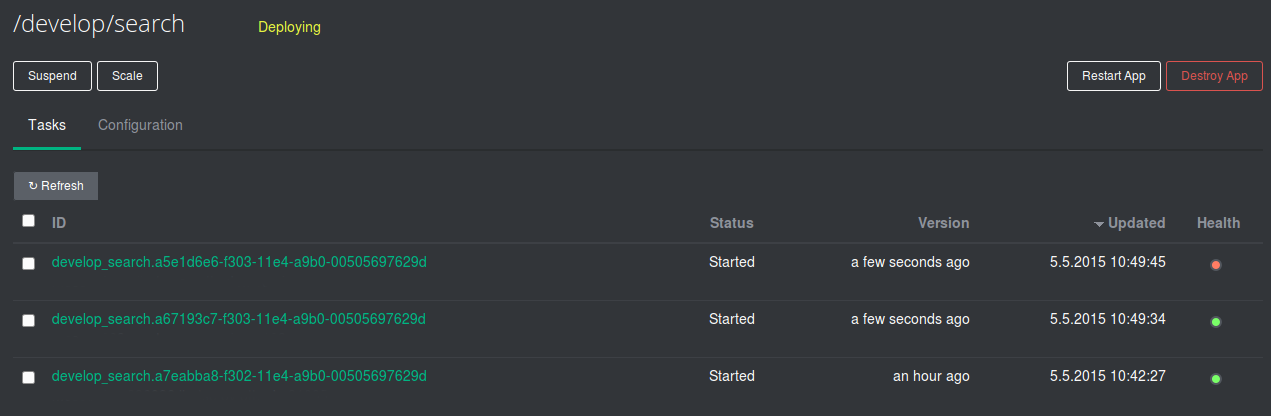Screen dimensions: 1271x416
Task: Open task link develop_search.a7eabba8
Action: (239, 376)
